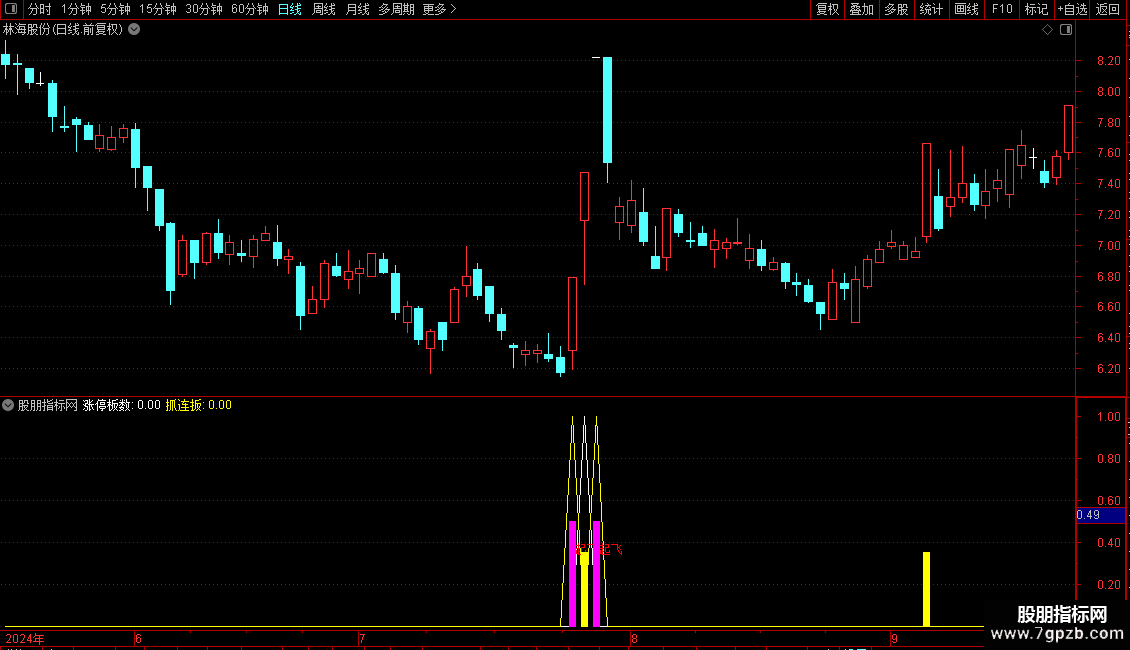Screen dimensions: 1130x650
Task: Open the 多周期 multi-period view
Action: 396,9
